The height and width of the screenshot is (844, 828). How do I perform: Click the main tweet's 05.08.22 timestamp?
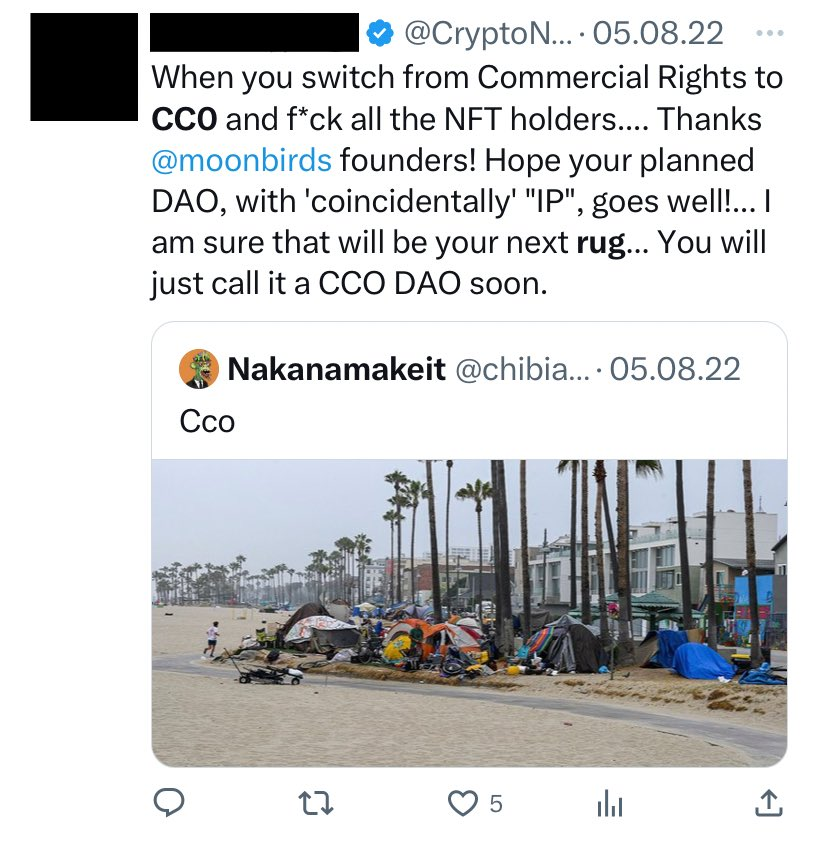pos(658,34)
